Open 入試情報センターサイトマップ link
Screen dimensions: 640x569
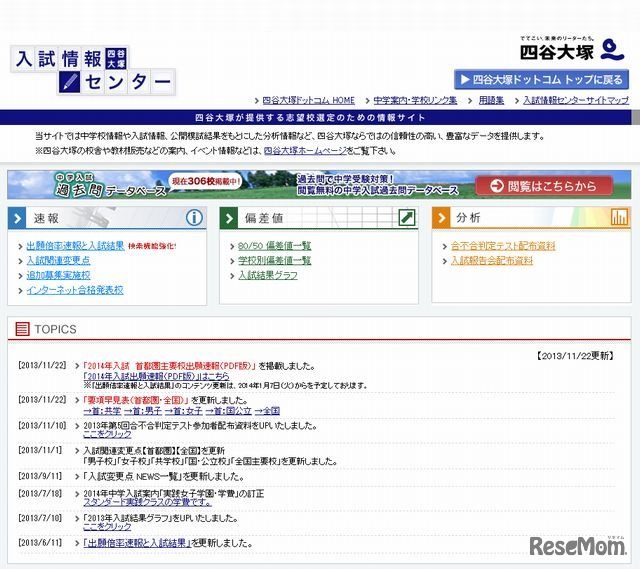576,100
